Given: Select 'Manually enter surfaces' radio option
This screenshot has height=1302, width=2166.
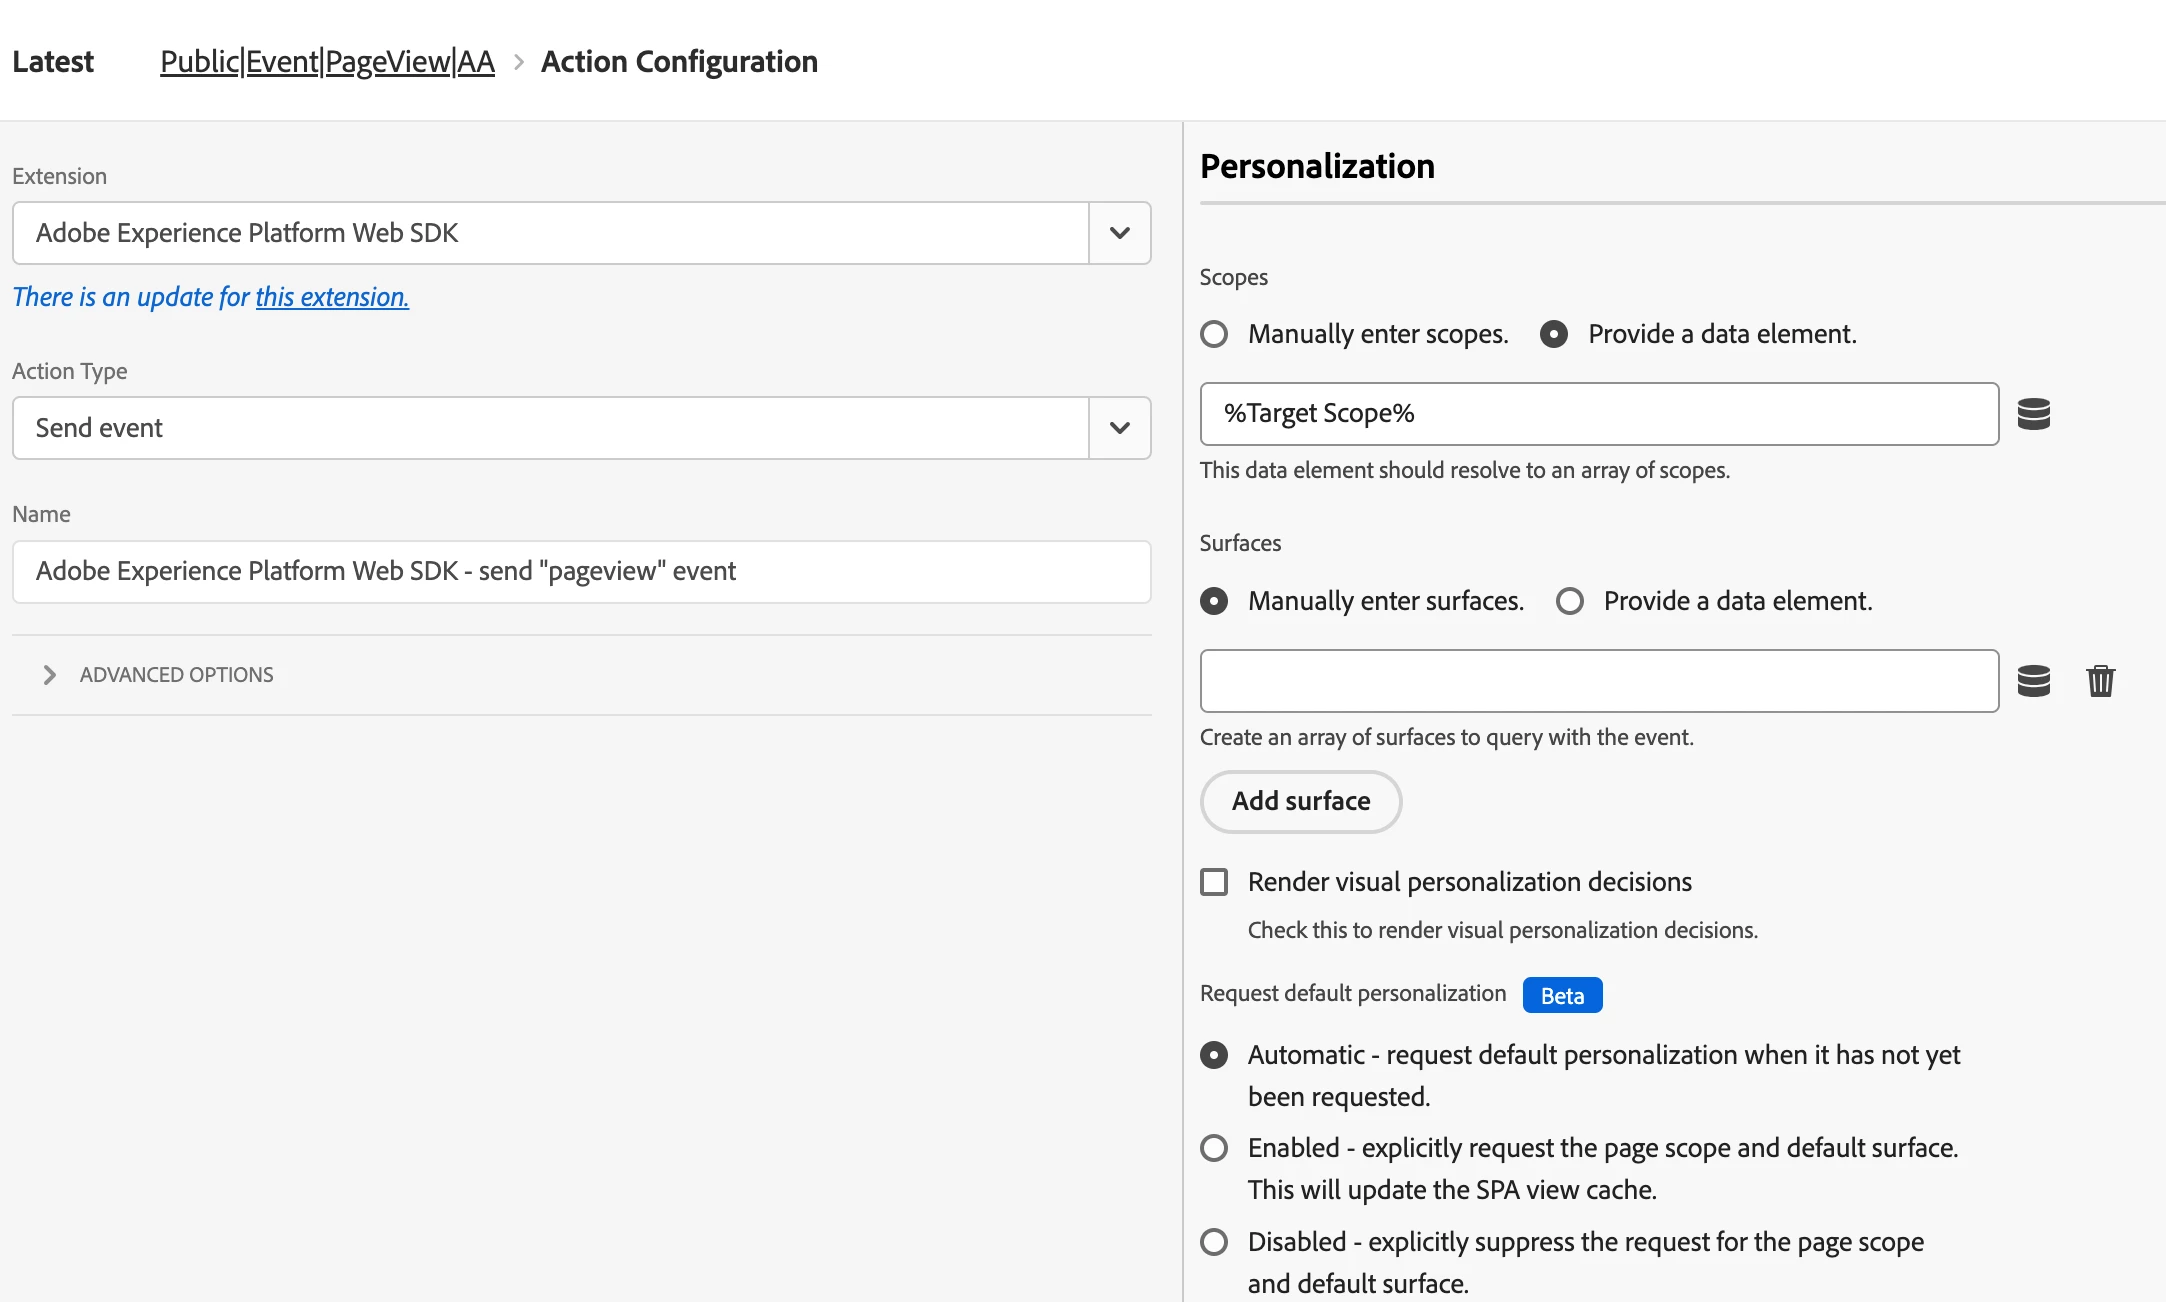Looking at the screenshot, I should pos(1214,601).
